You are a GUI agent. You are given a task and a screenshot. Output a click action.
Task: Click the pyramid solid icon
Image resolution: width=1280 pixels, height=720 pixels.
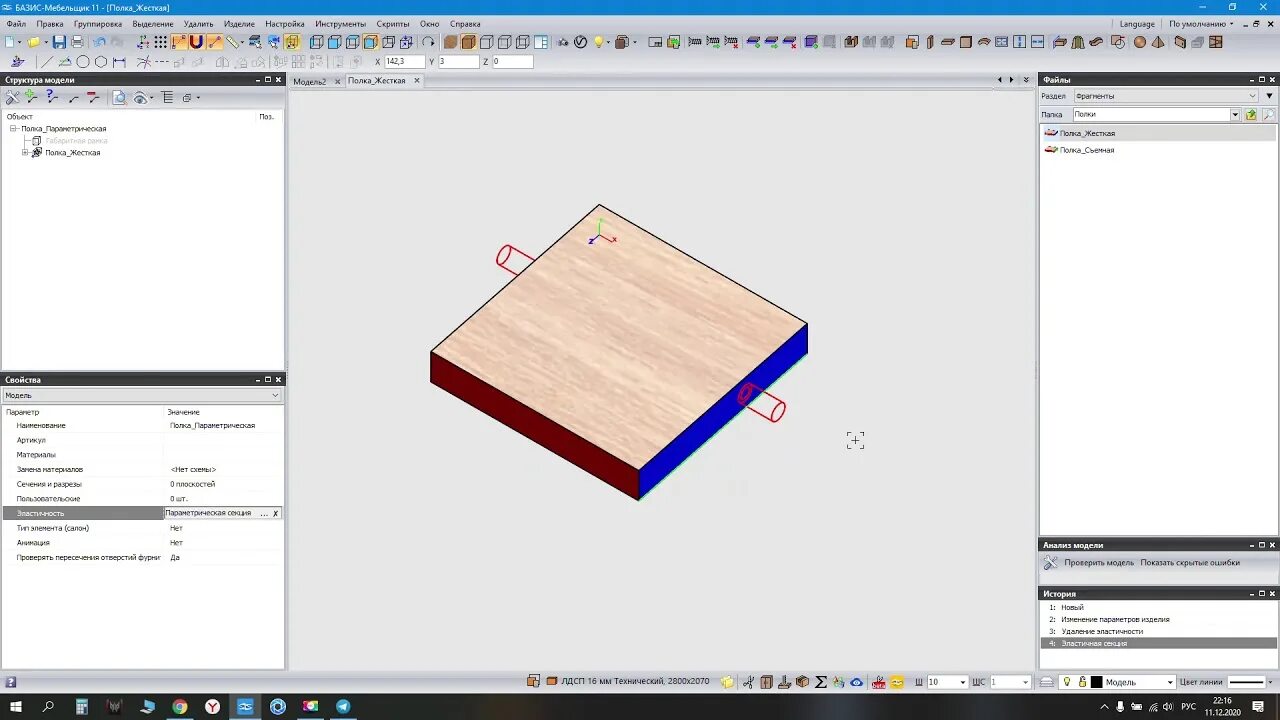1157,42
